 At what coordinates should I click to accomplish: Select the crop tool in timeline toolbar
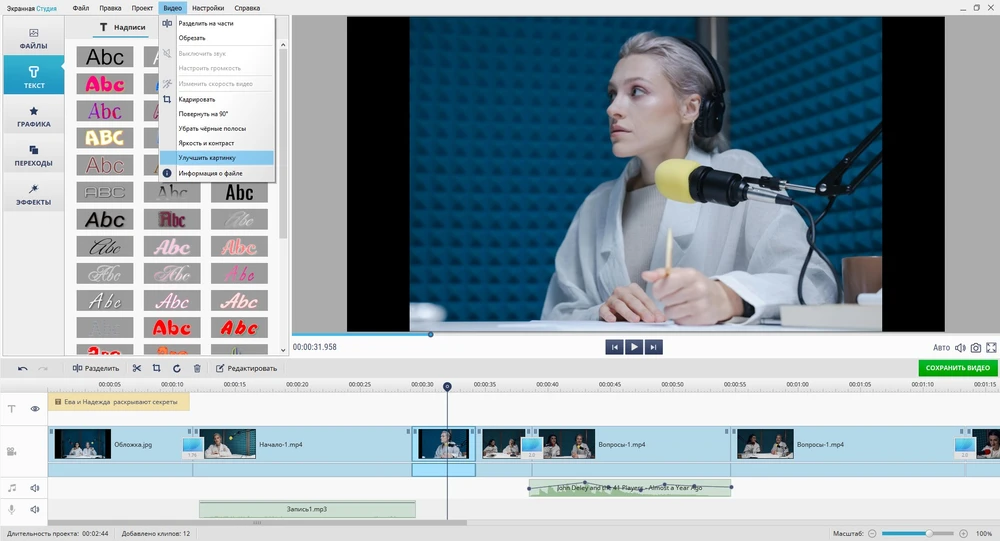tap(157, 368)
